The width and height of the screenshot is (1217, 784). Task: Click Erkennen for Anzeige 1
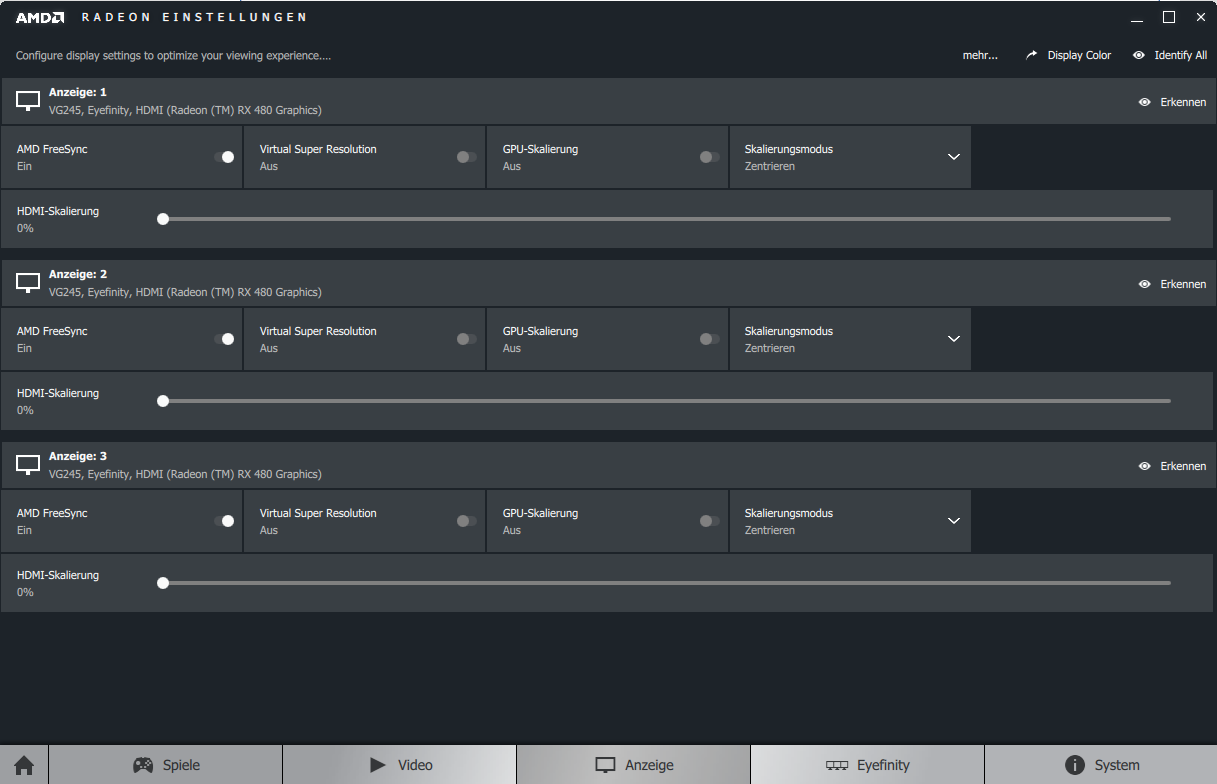[x=1172, y=102]
